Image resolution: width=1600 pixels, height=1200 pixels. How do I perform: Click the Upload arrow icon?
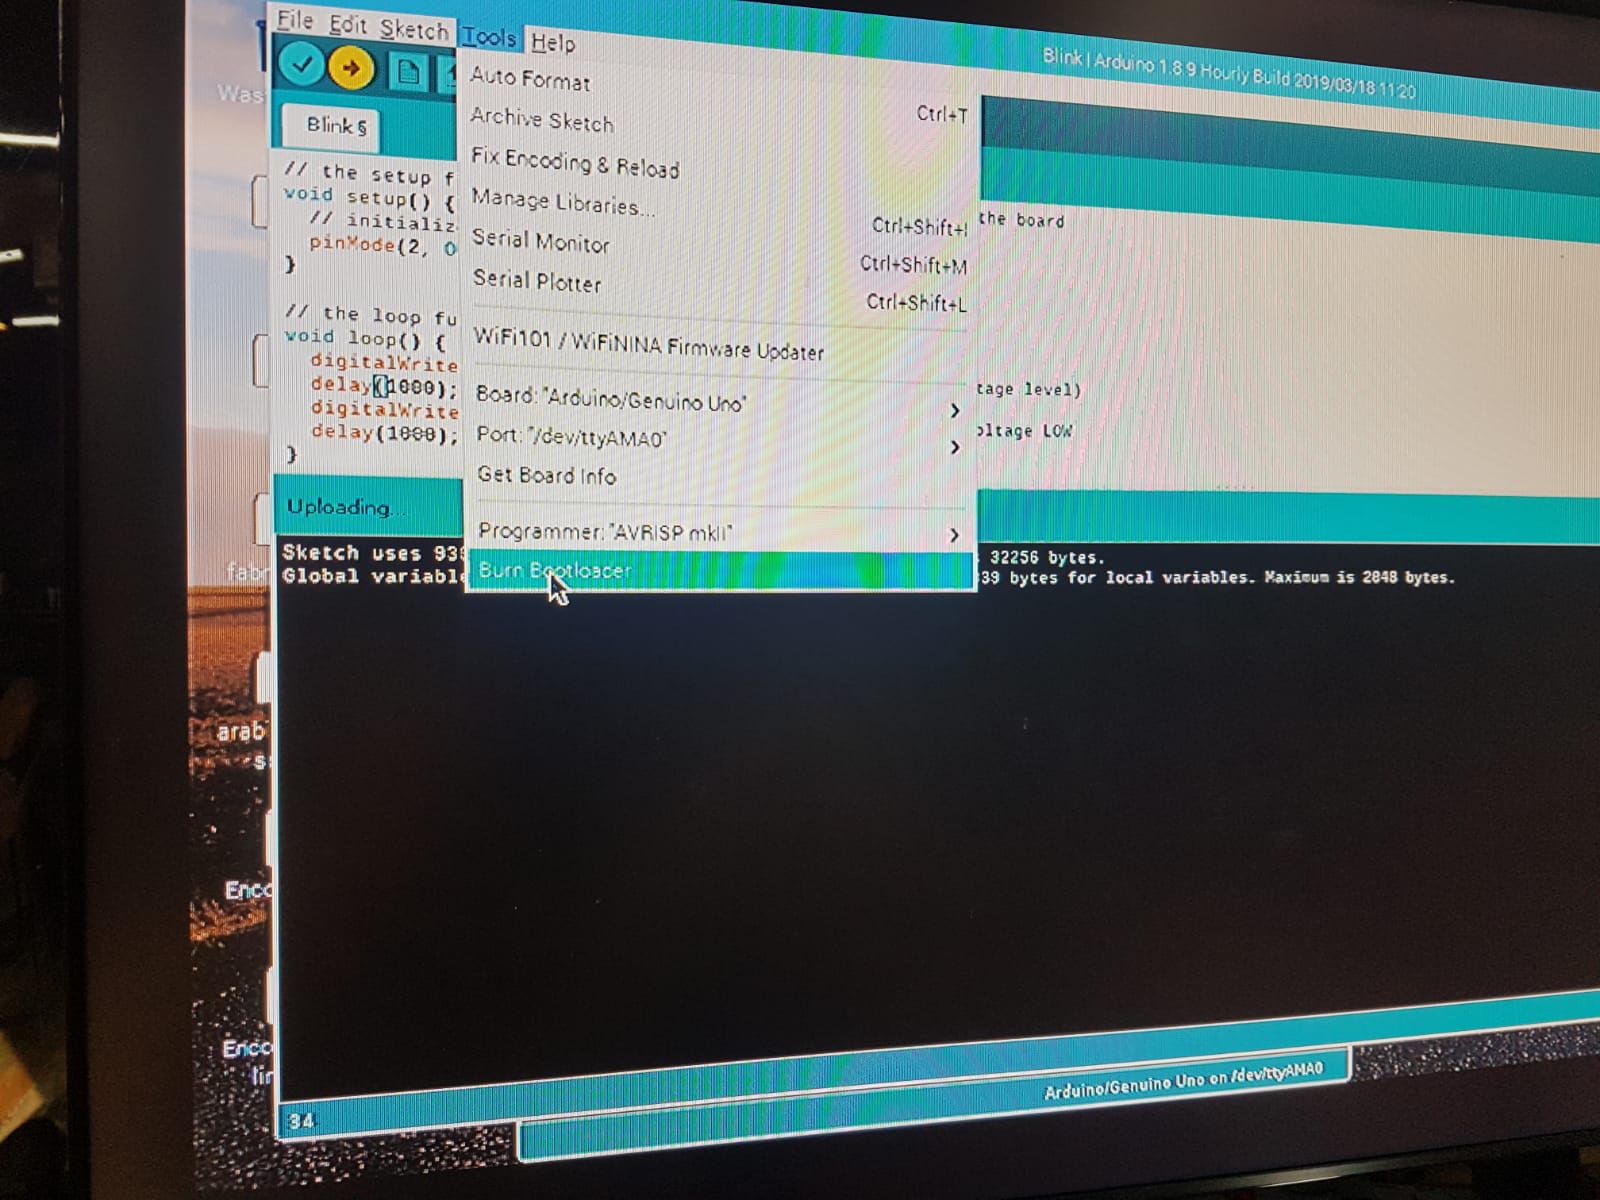point(351,69)
